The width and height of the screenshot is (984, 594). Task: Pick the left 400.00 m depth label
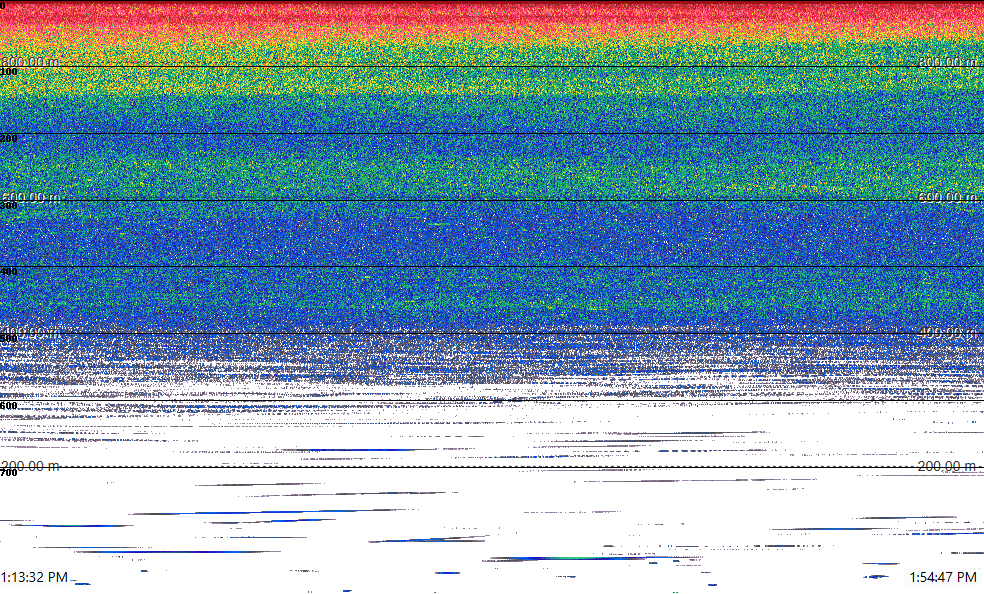[30, 331]
